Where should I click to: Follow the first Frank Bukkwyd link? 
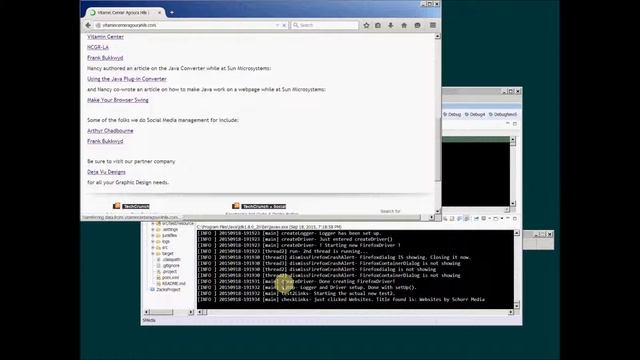(x=105, y=58)
